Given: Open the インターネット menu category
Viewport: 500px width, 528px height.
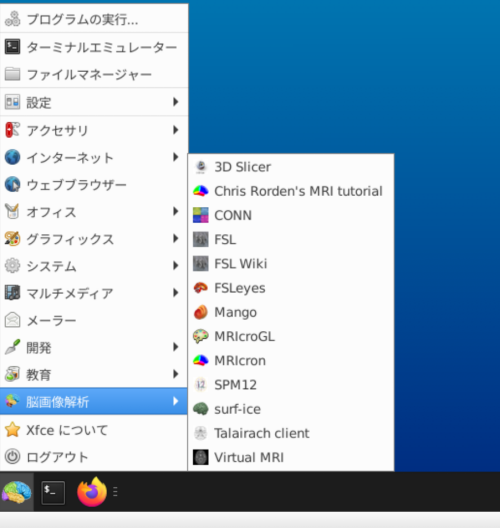Looking at the screenshot, I should pyautogui.click(x=94, y=157).
